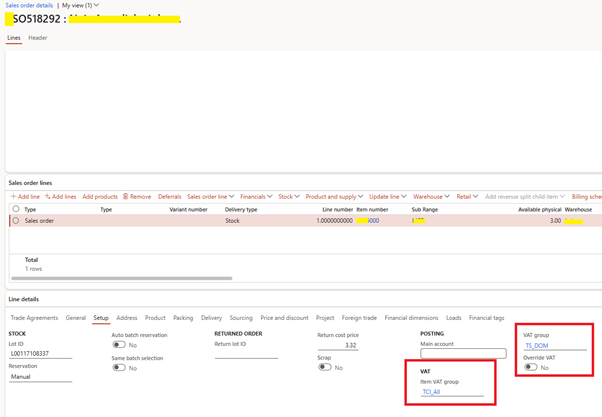Expand the Stock menu
This screenshot has width=602, height=417.
289,197
